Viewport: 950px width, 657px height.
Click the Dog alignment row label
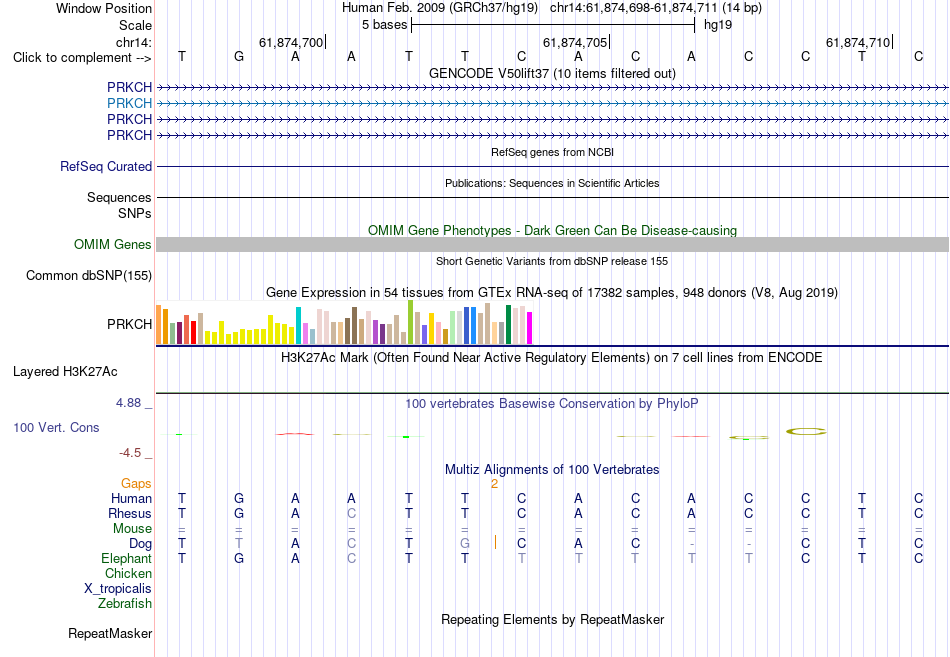[x=140, y=544]
